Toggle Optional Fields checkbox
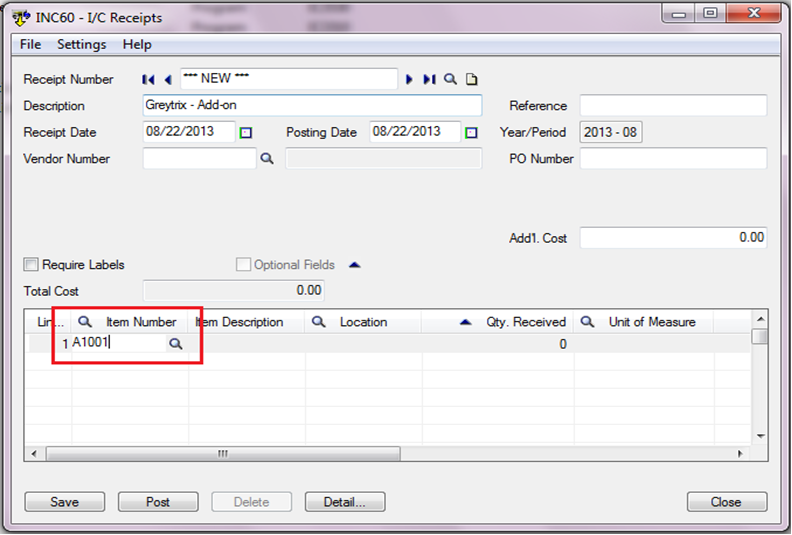This screenshot has width=792, height=535. (x=243, y=264)
